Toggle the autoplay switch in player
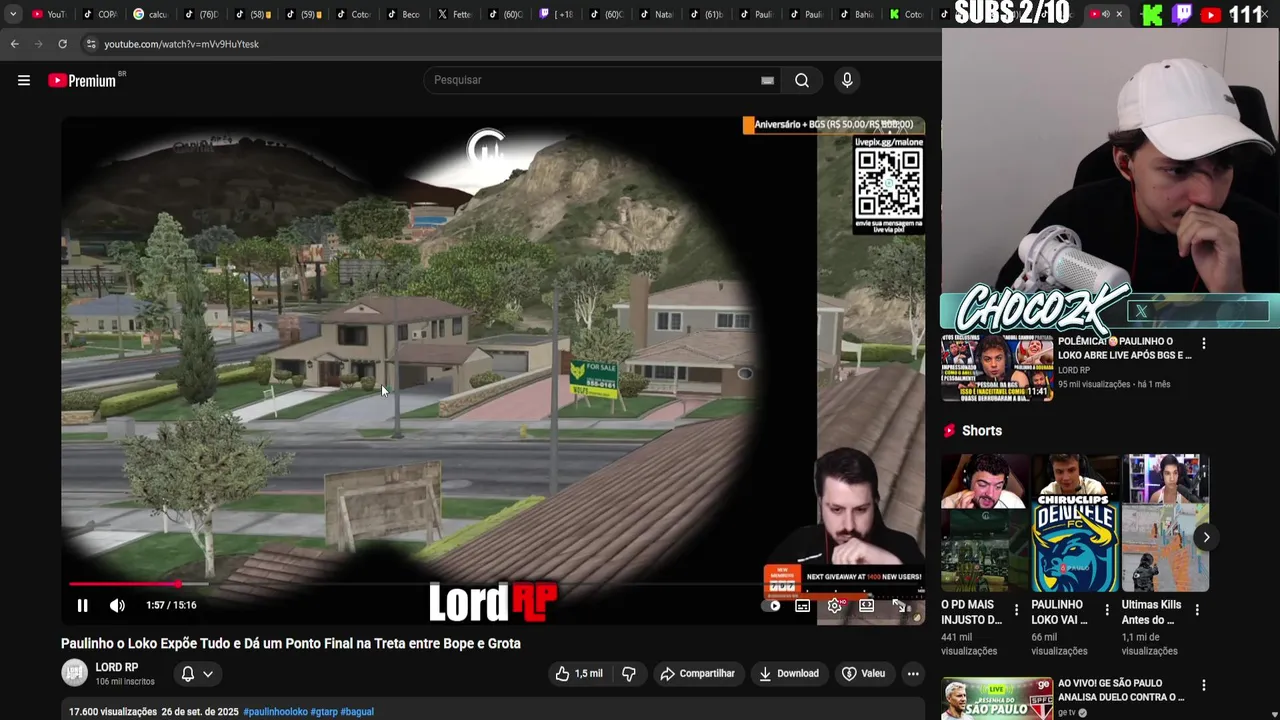The height and width of the screenshot is (720, 1280). pos(773,606)
